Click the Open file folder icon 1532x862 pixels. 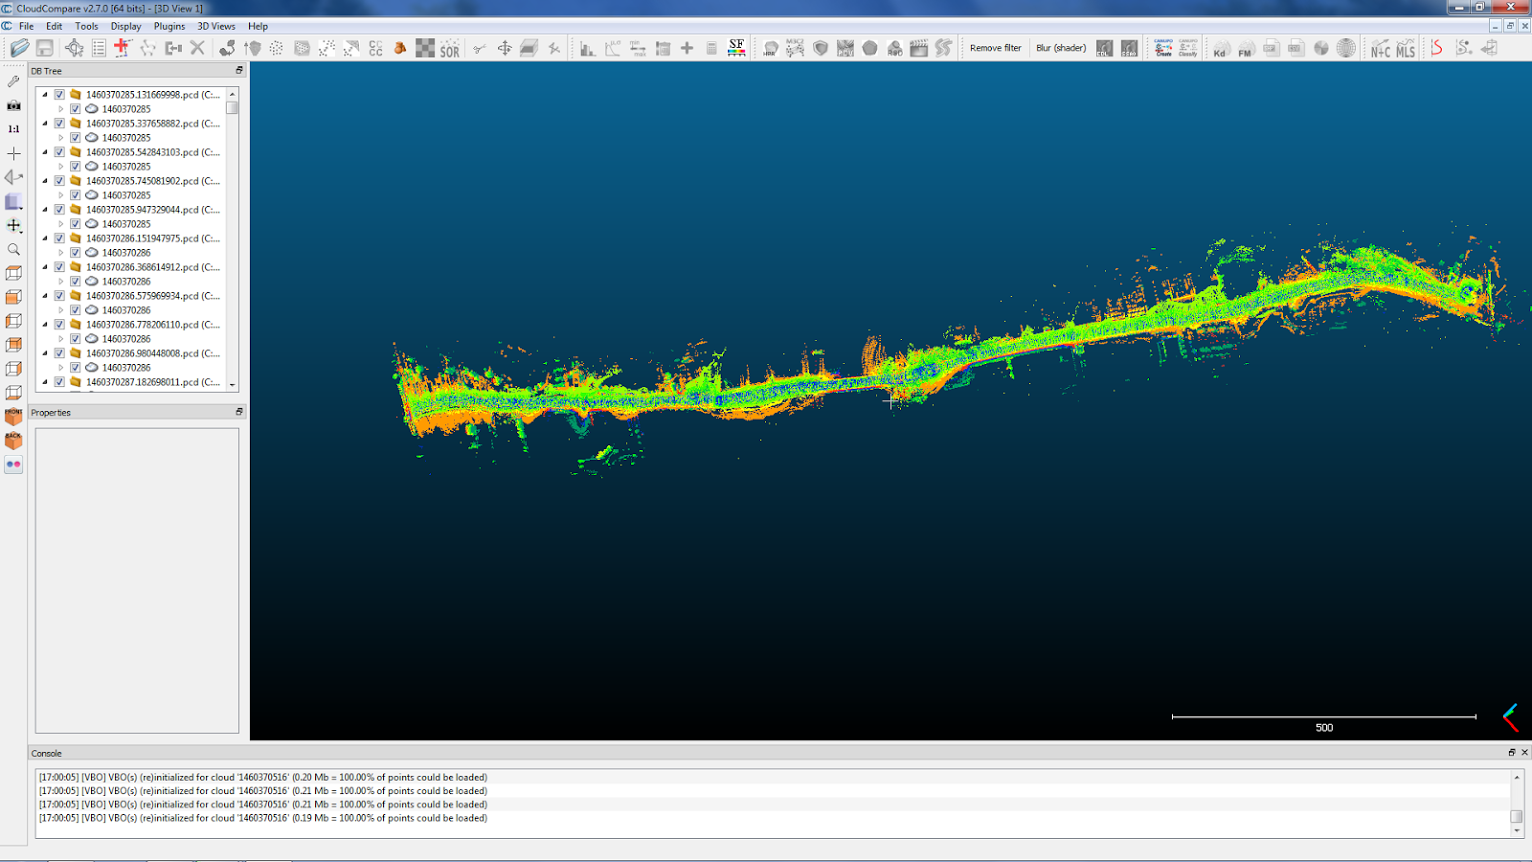pos(19,48)
